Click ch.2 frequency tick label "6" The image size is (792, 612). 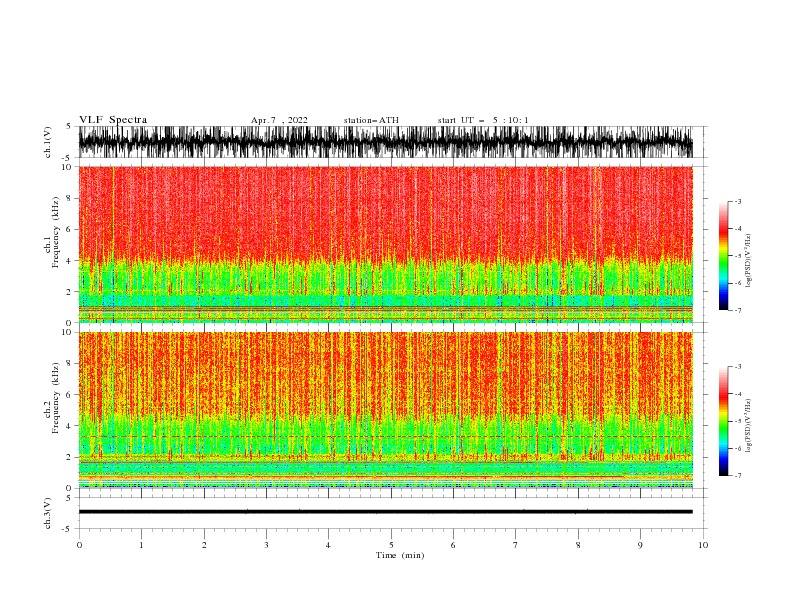[x=70, y=395]
